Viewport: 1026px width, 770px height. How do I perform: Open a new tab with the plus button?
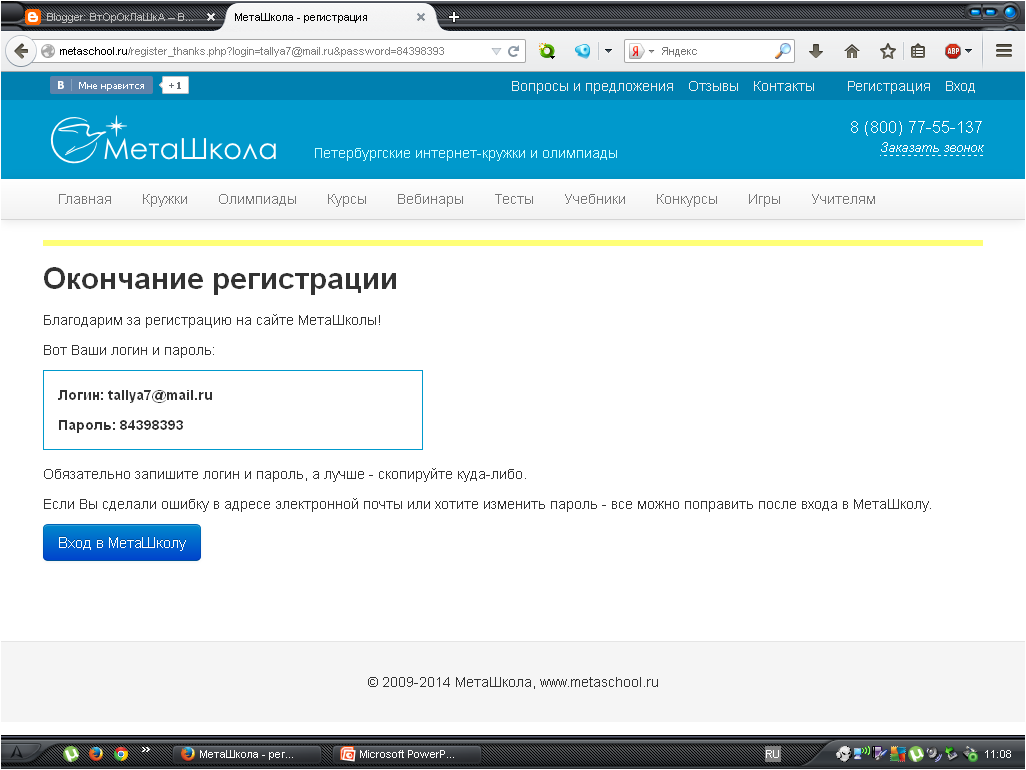tap(453, 18)
